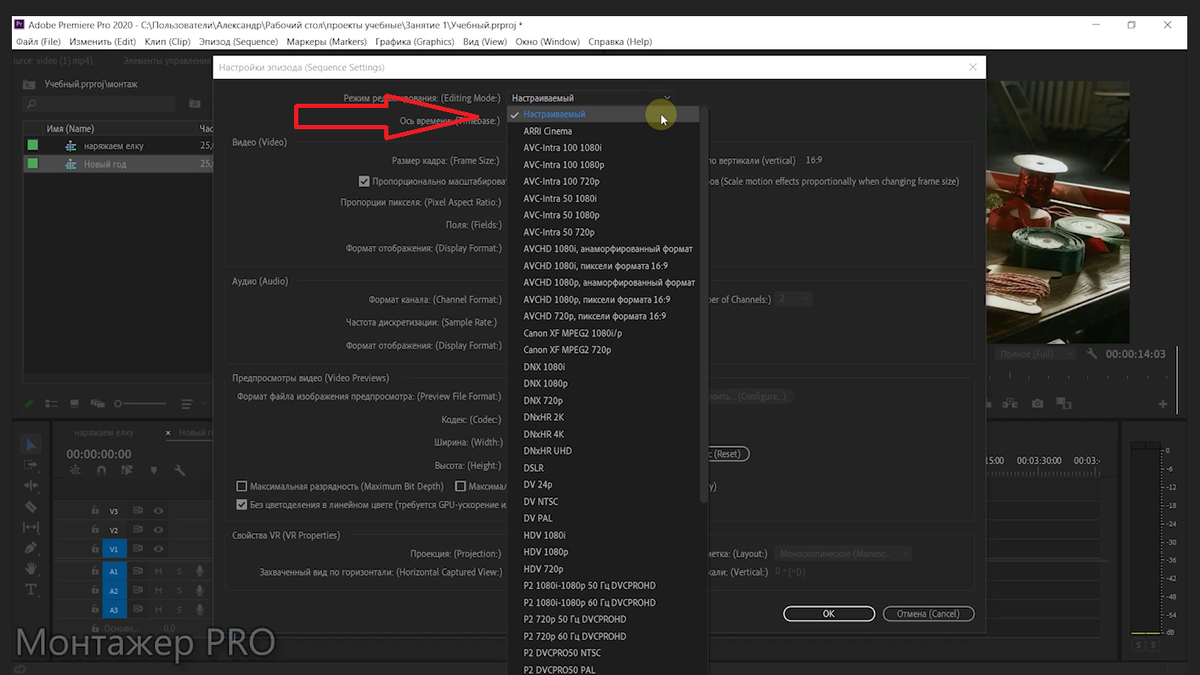Switch project panel to Freeform view
This screenshot has width=1200, height=675.
tap(100, 404)
